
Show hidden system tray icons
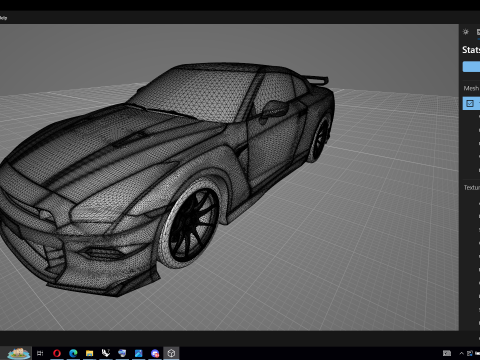[x=462, y=353]
